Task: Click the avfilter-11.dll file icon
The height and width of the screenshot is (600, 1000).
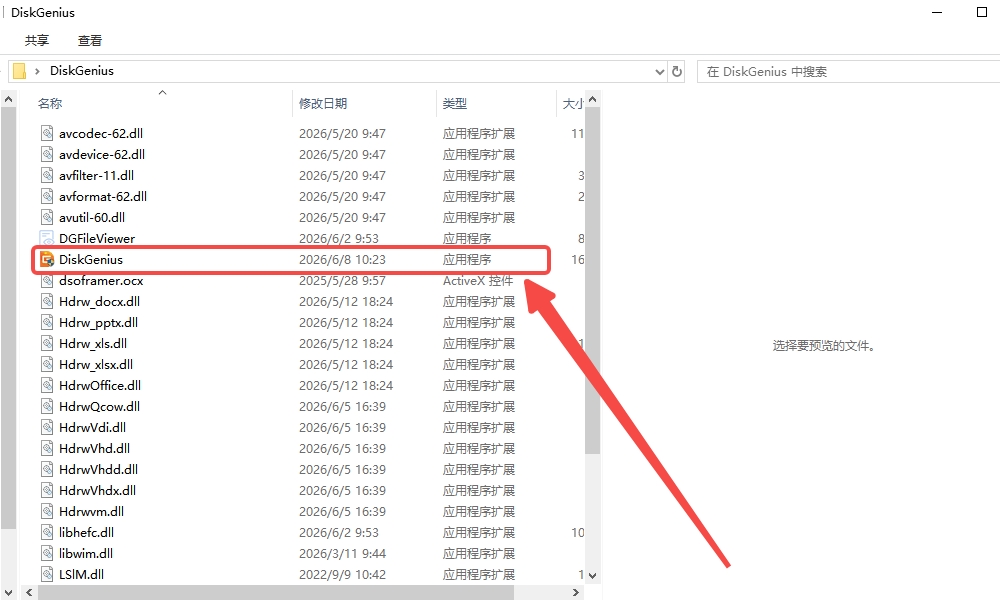Action: [47, 175]
